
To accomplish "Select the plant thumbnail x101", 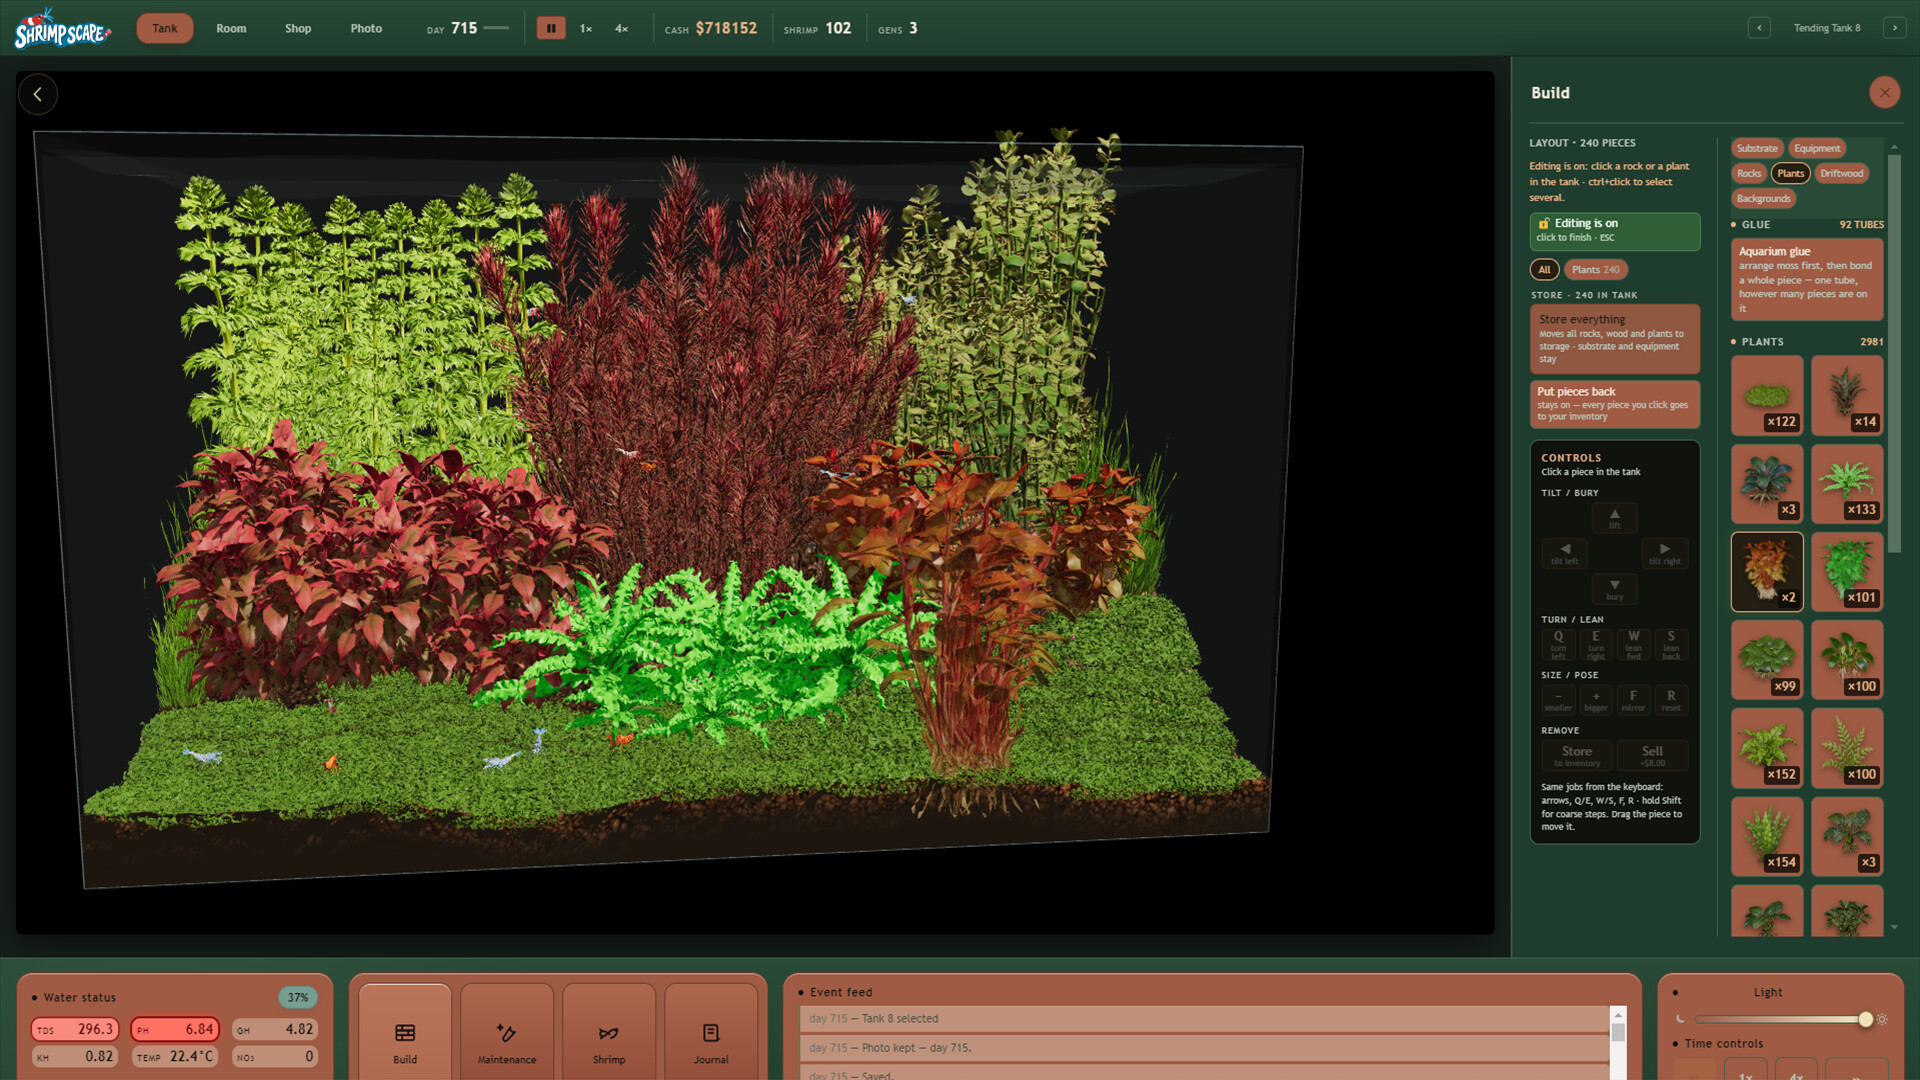I will coord(1847,572).
